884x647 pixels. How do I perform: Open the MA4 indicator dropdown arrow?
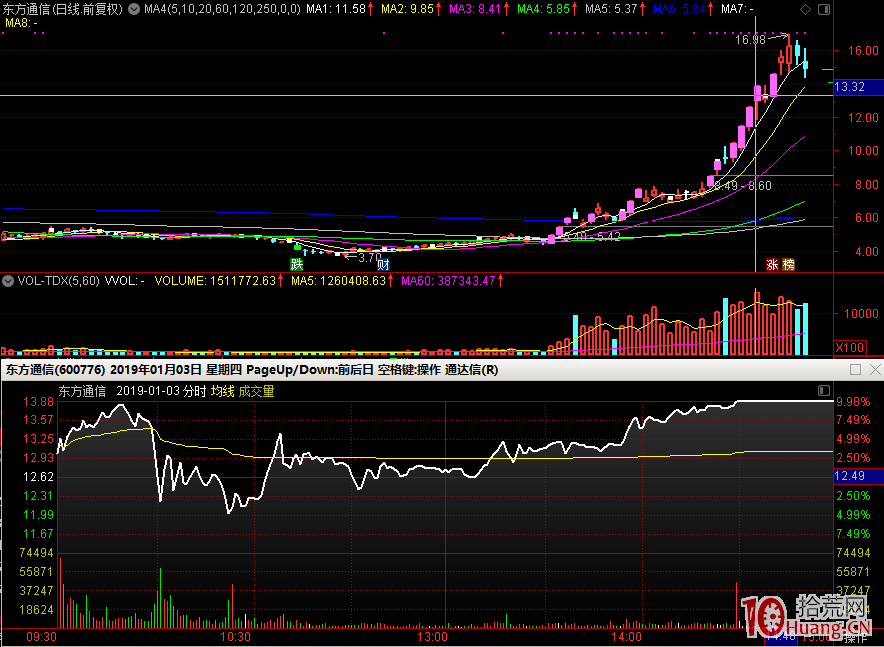[132, 9]
